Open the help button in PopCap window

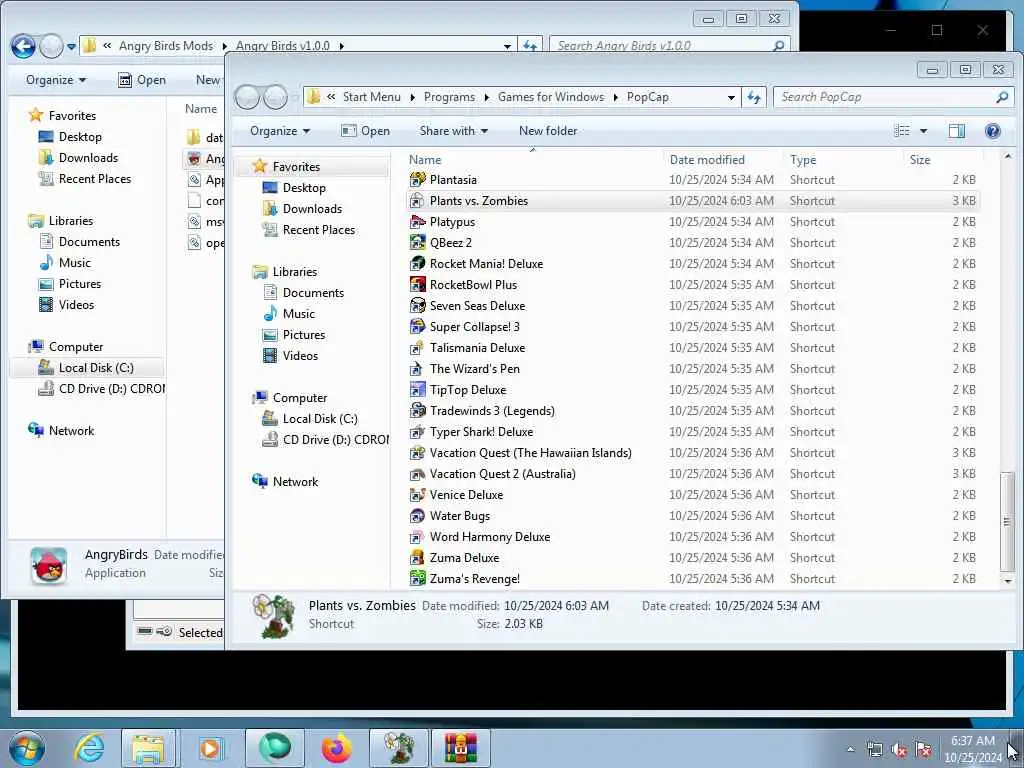(993, 131)
